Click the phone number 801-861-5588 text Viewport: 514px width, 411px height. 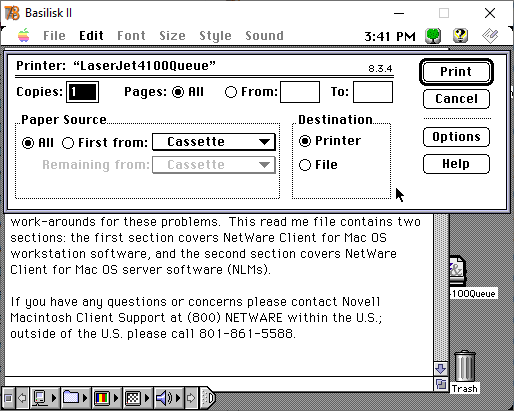[x=247, y=334]
